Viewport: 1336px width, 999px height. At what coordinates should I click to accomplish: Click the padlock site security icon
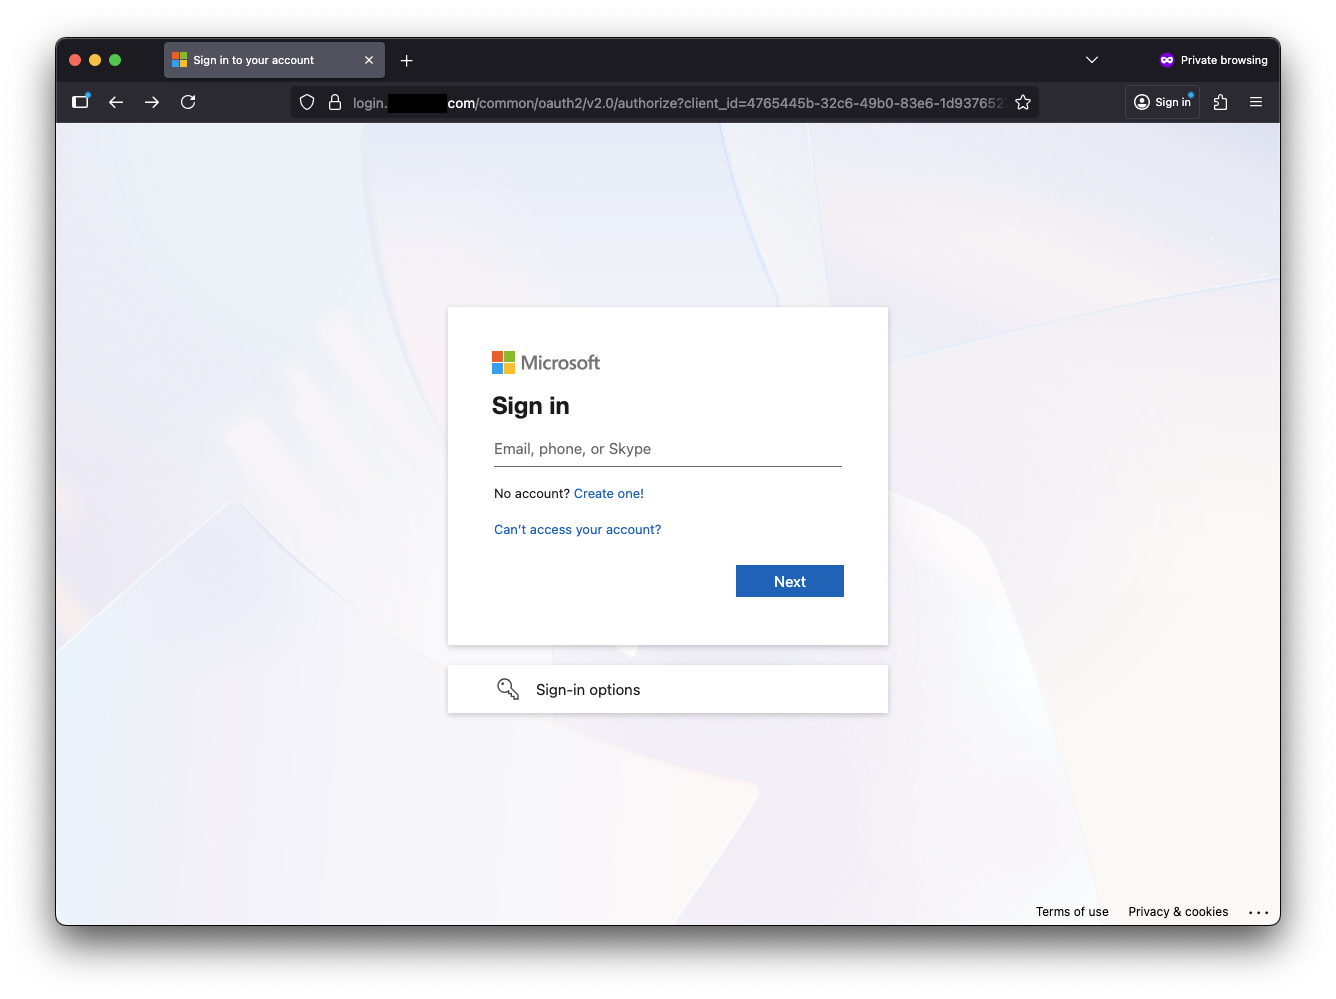335,102
